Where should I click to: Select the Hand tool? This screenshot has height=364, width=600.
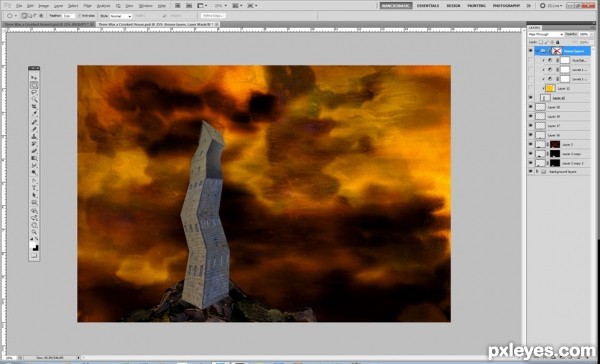(34, 225)
